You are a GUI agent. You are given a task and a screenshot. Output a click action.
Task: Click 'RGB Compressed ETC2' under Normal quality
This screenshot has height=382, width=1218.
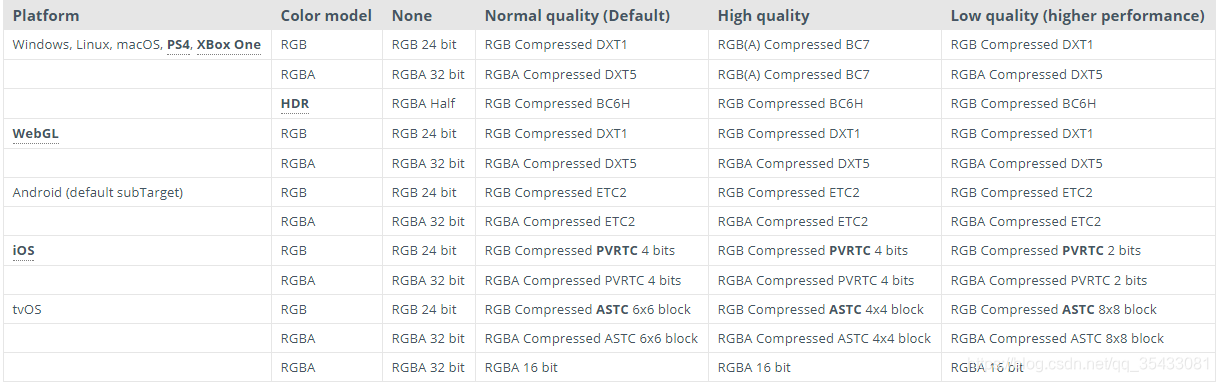click(556, 192)
